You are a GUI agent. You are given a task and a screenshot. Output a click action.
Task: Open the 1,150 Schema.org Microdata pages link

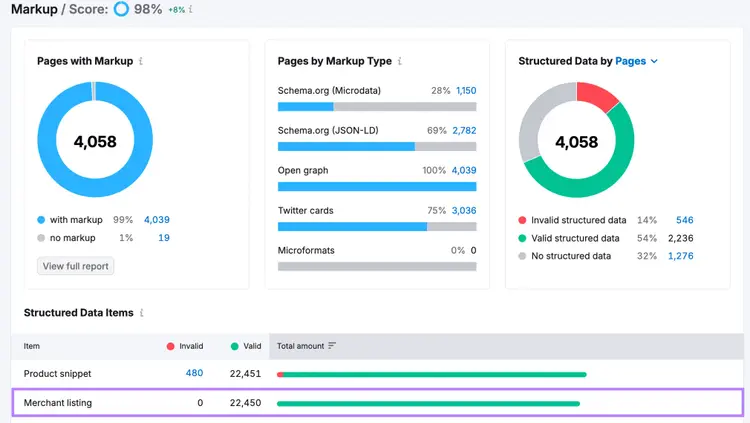tap(466, 90)
